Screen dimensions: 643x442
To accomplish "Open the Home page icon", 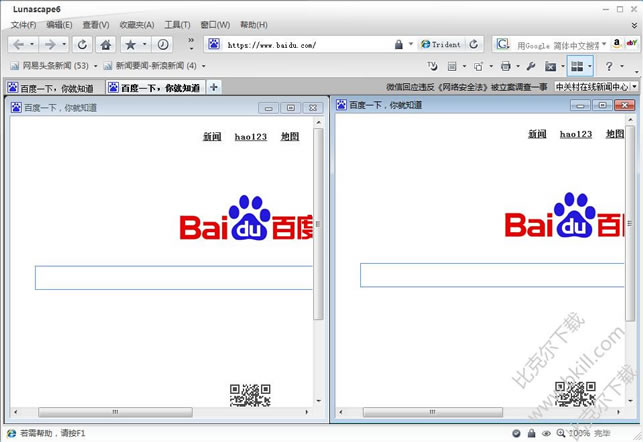I will [106, 44].
